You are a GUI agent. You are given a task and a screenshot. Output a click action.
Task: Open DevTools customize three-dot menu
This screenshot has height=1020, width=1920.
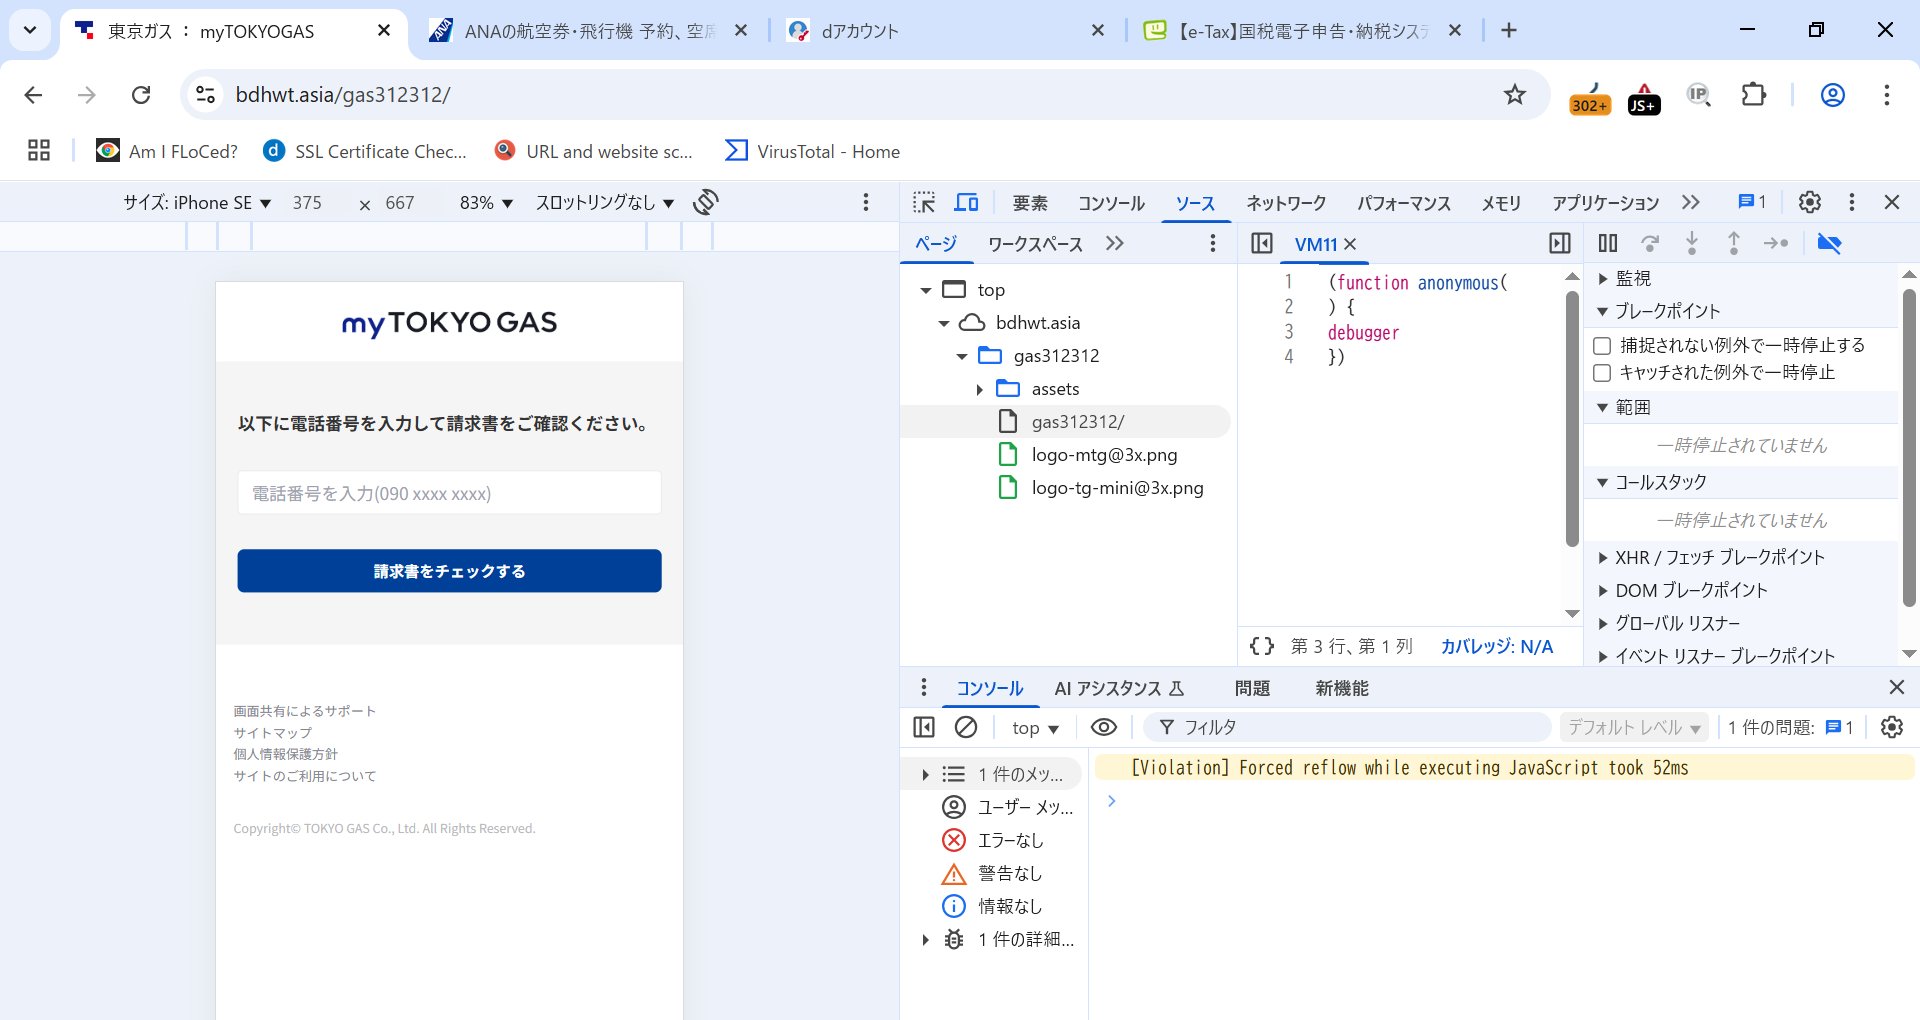click(x=1852, y=202)
